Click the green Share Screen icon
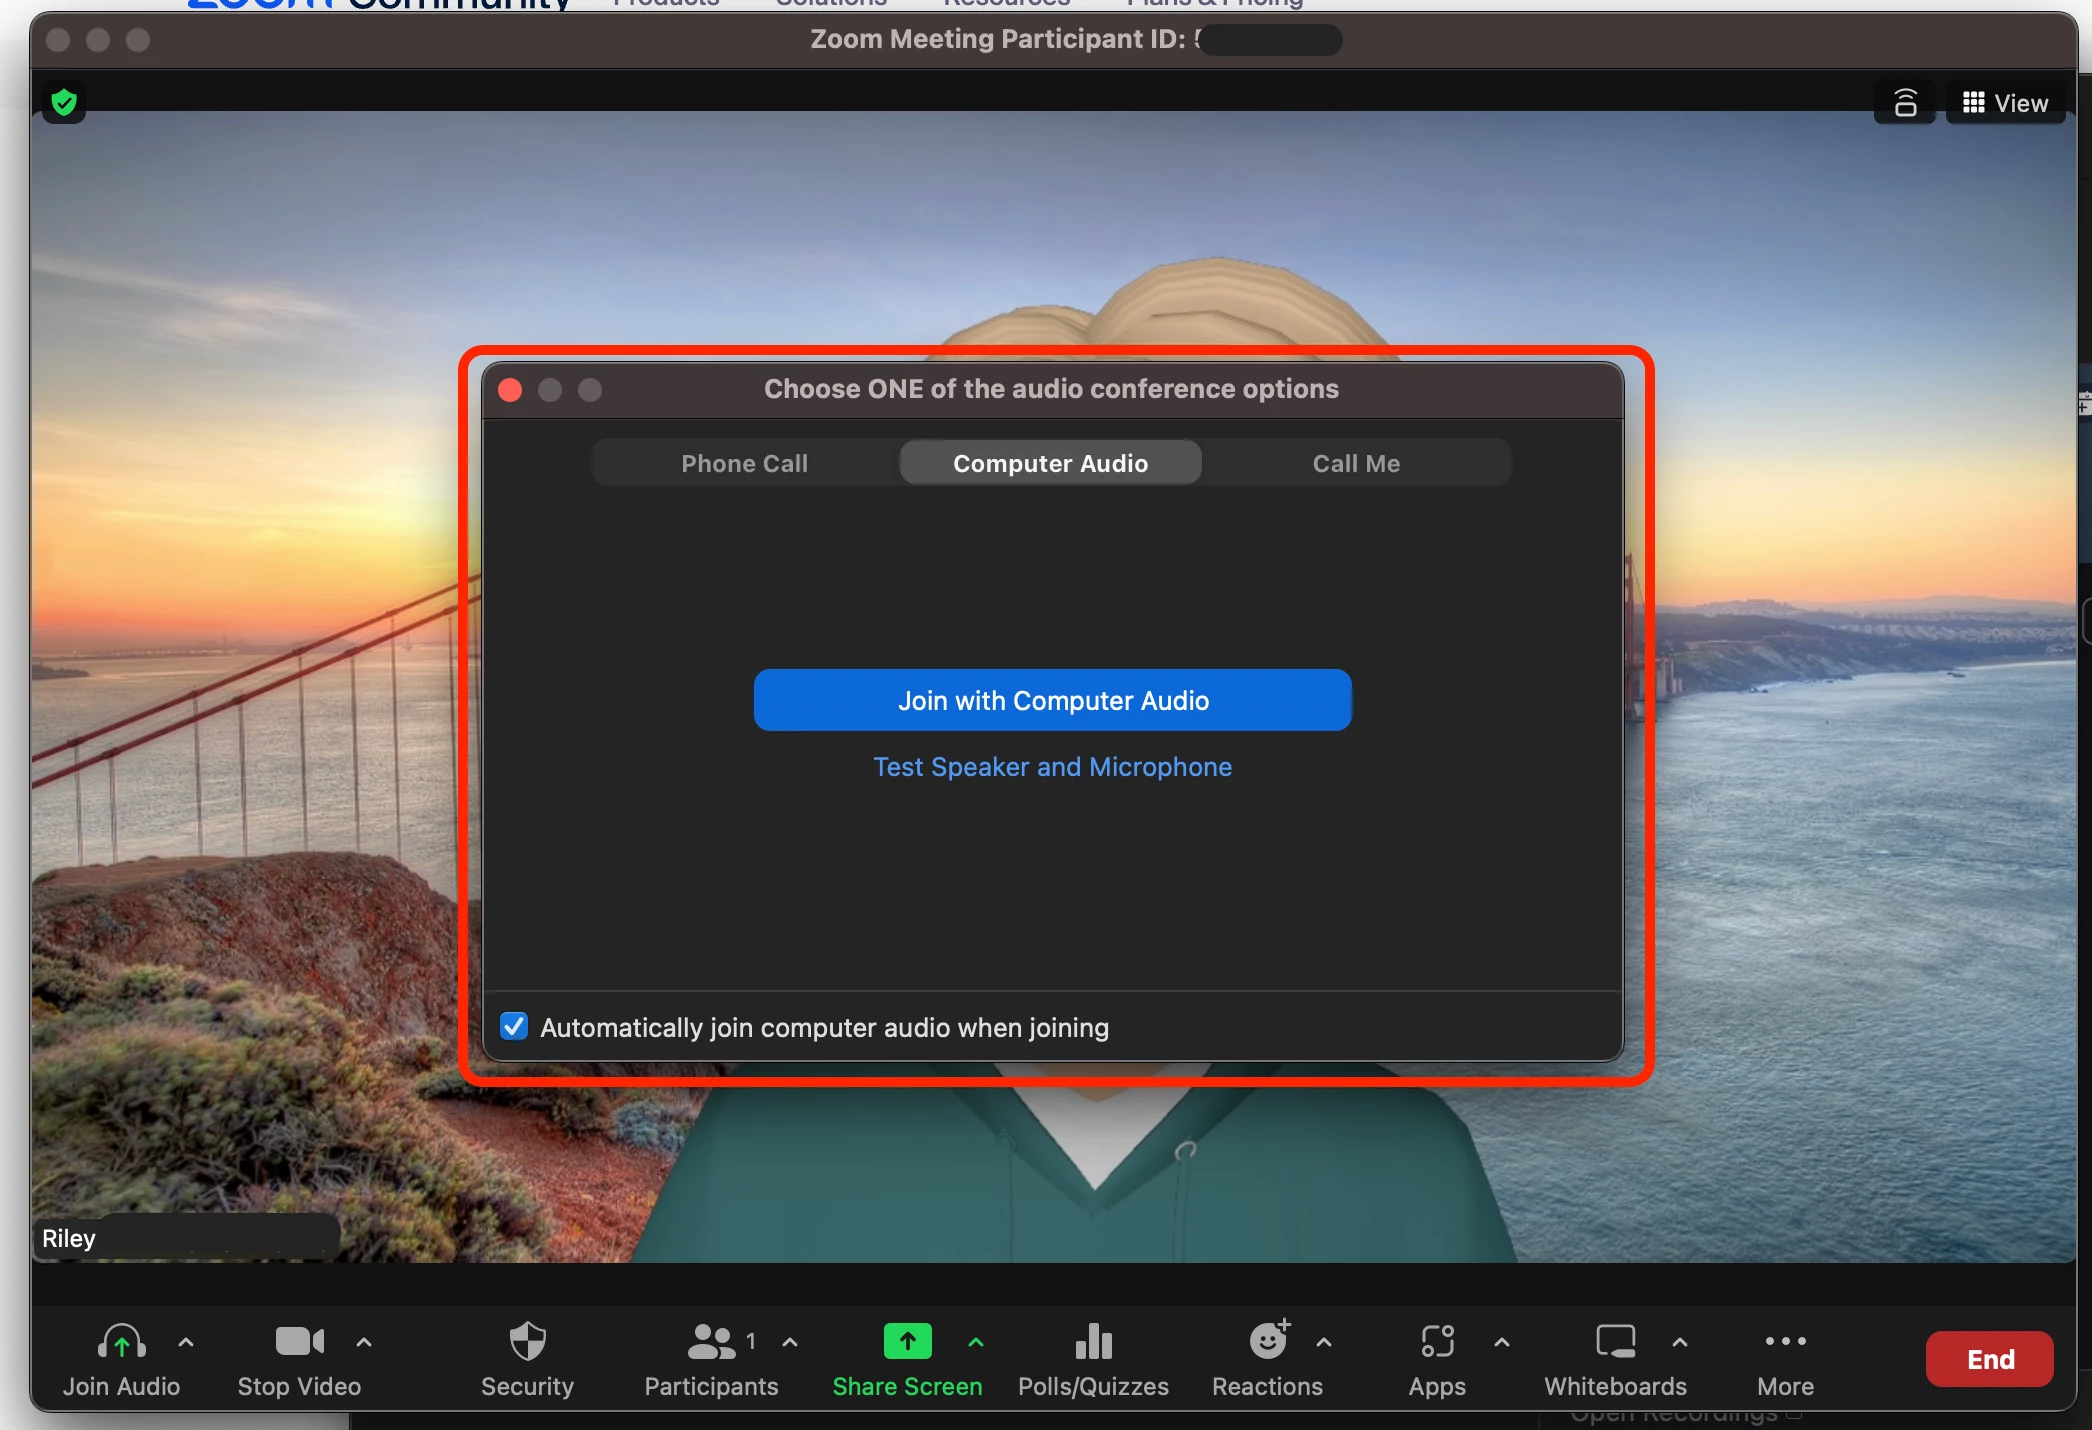Image resolution: width=2092 pixels, height=1430 pixels. tap(907, 1341)
